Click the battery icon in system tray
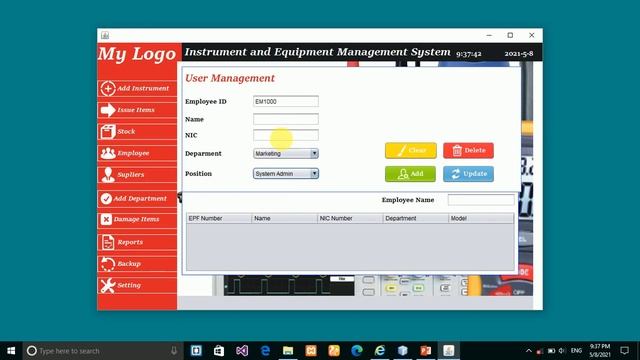640x360 pixels. [551, 351]
